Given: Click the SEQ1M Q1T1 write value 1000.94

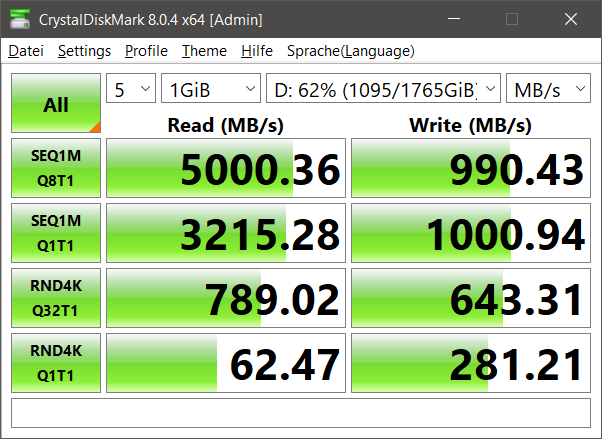Looking at the screenshot, I should click(471, 233).
